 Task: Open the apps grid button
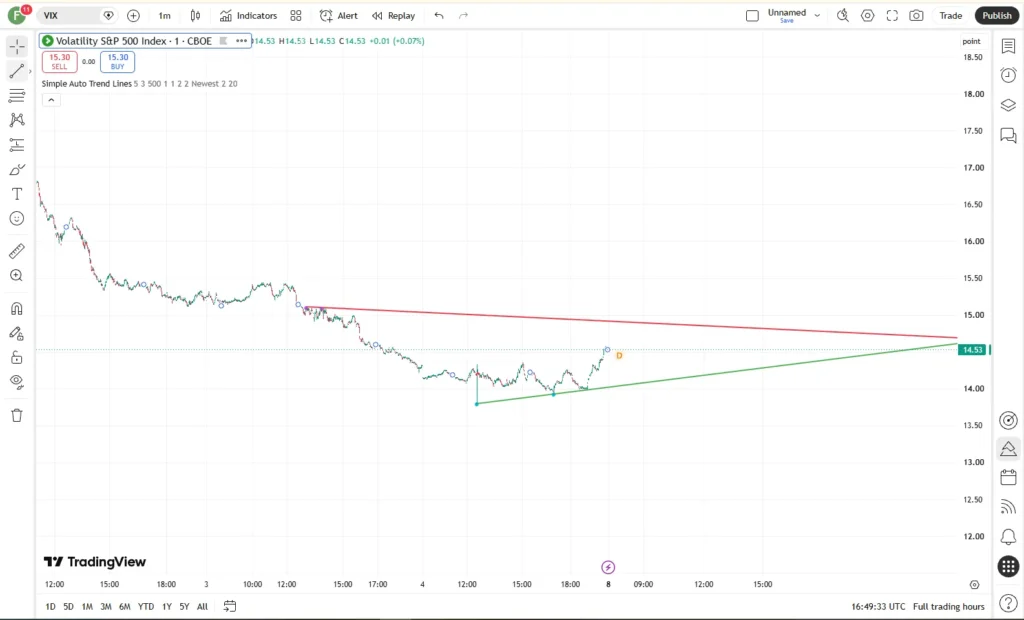point(1008,566)
